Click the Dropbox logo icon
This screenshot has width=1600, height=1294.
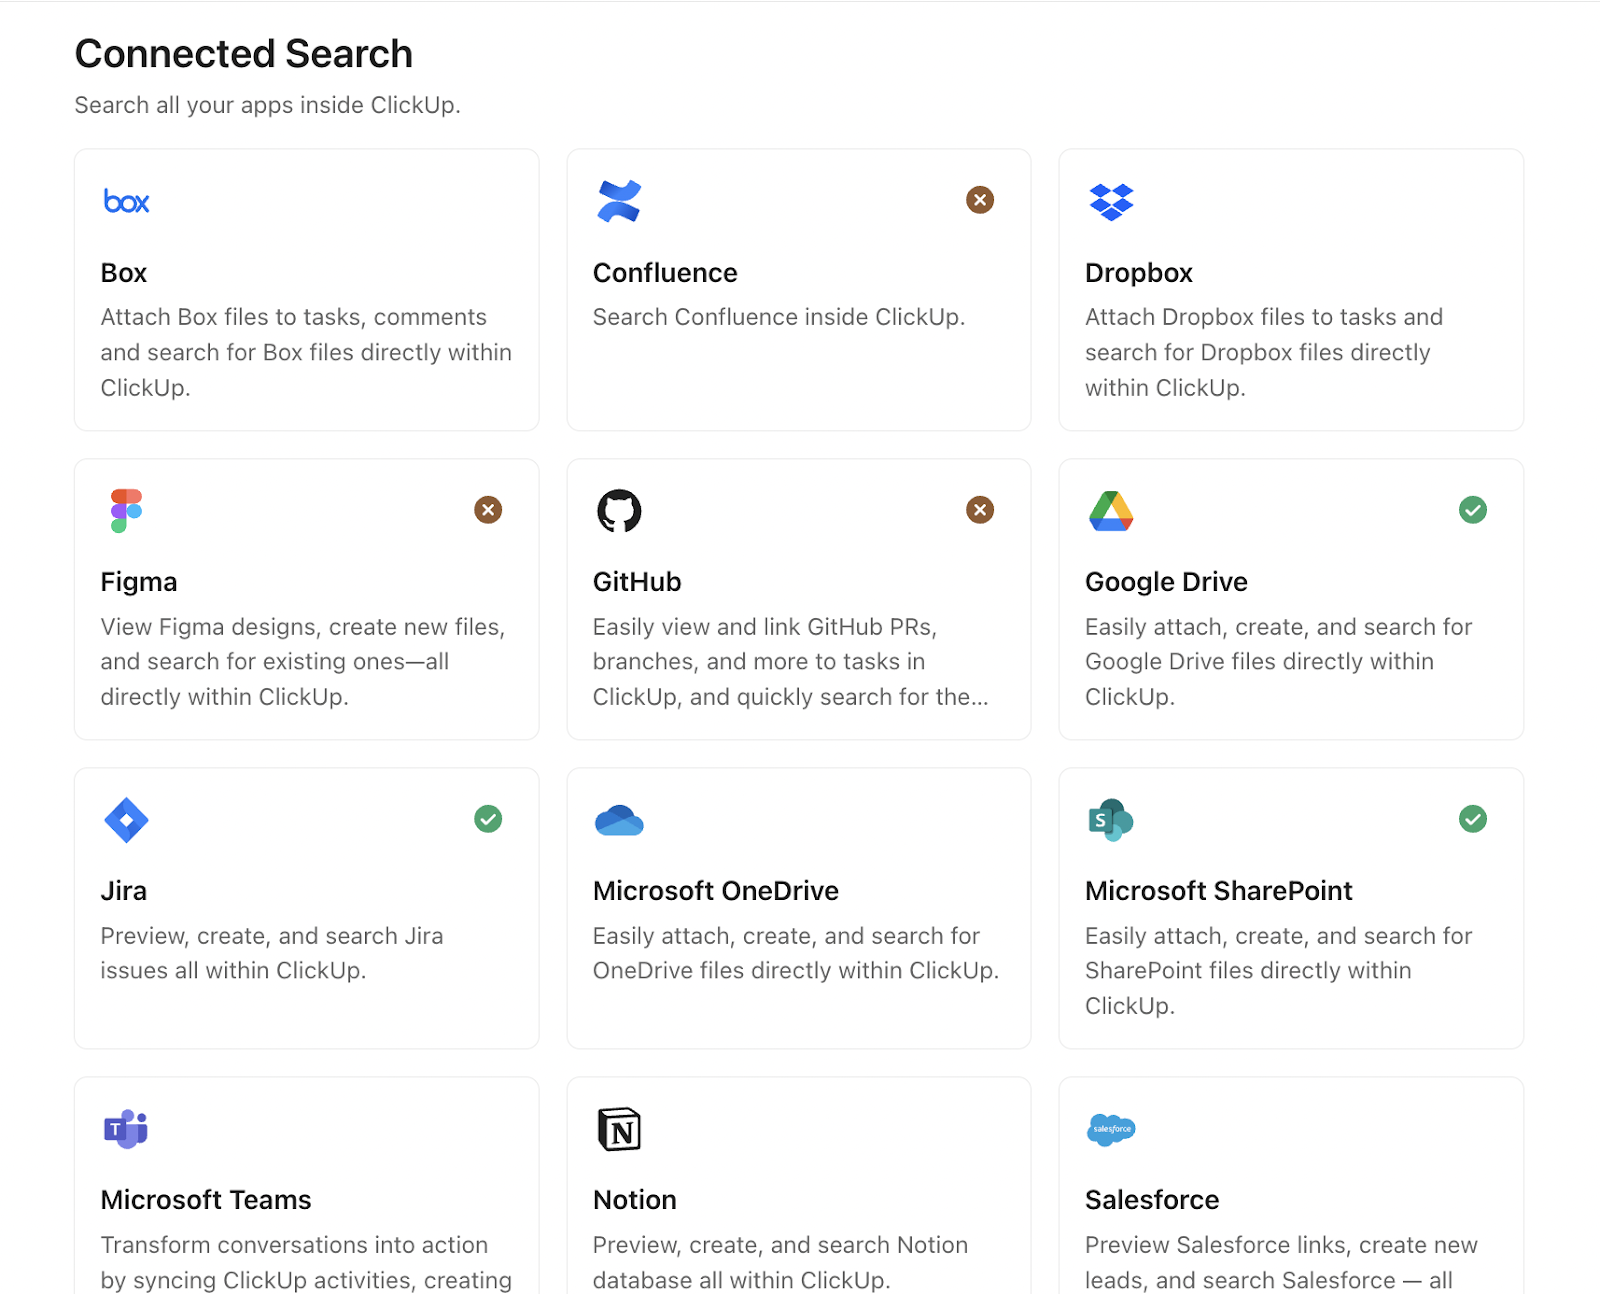pyautogui.click(x=1112, y=200)
